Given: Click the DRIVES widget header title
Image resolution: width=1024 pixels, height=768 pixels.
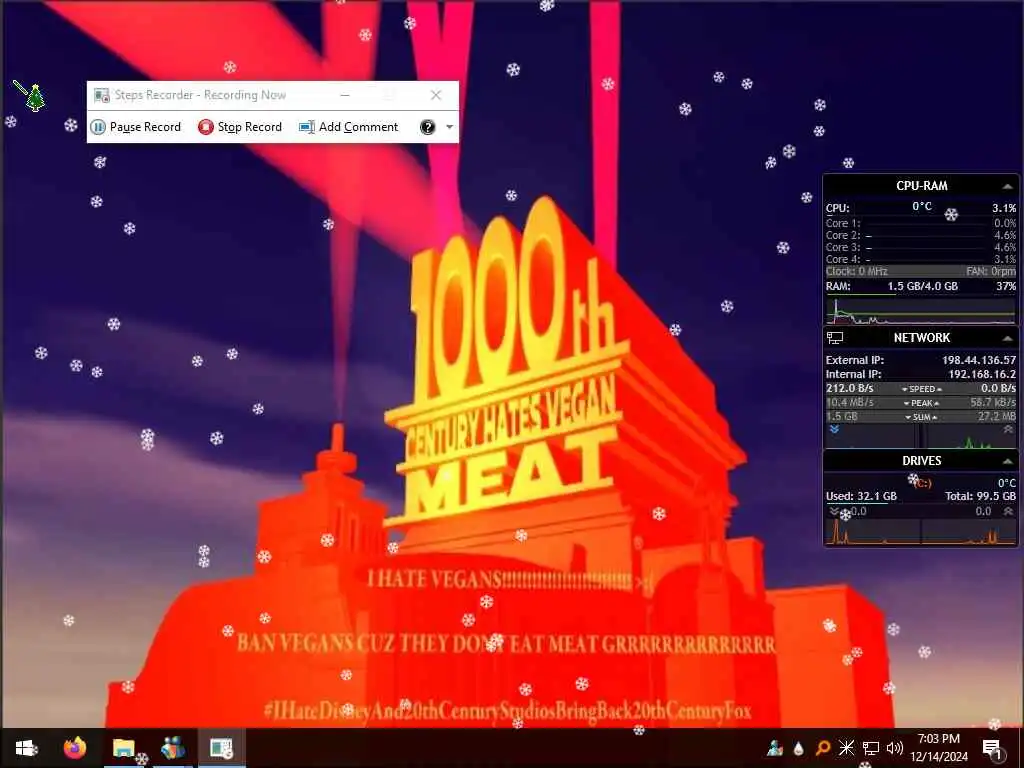Looking at the screenshot, I should coord(921,461).
